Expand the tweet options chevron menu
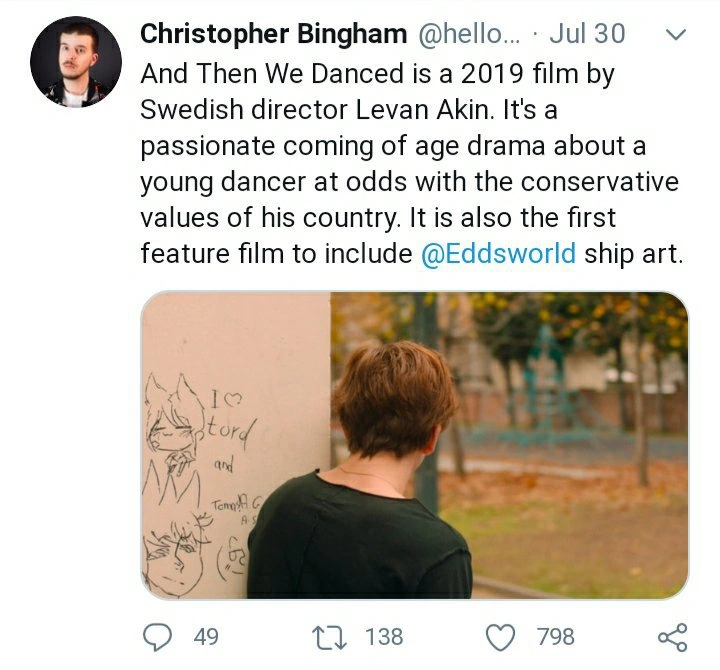This screenshot has width=720, height=670. [x=676, y=34]
